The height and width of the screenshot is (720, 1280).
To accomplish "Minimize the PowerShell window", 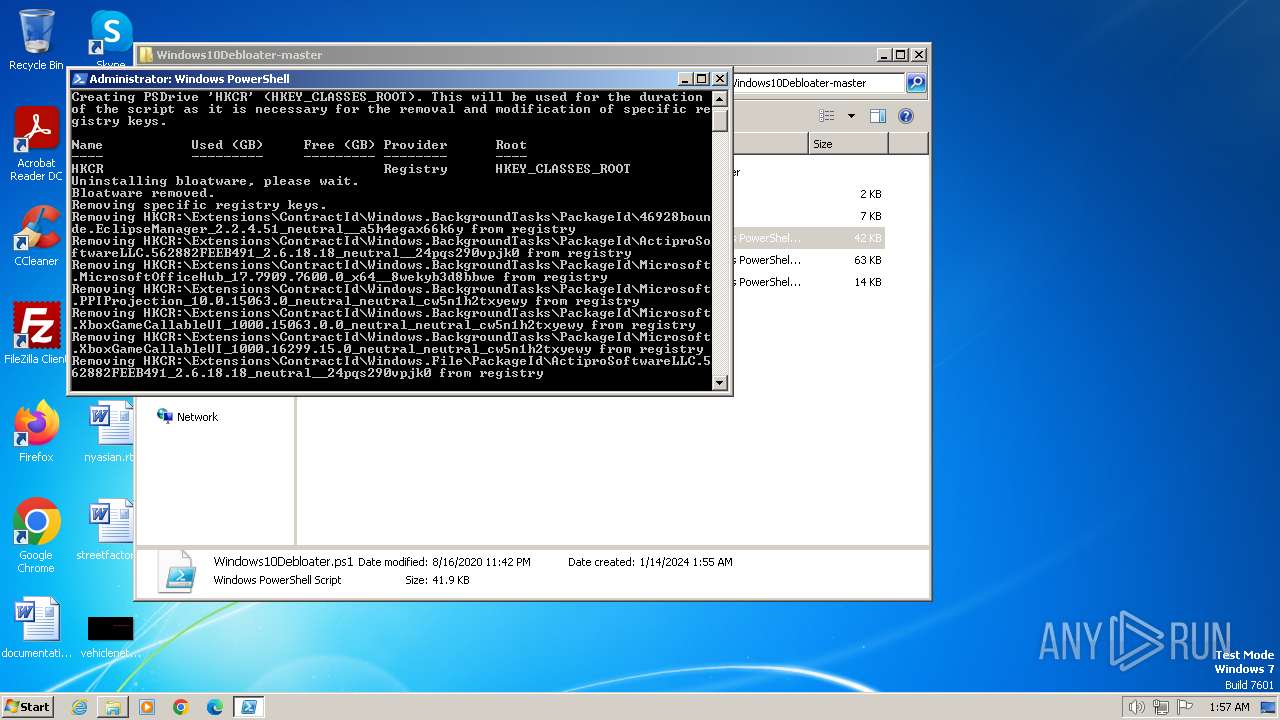I will [x=685, y=79].
